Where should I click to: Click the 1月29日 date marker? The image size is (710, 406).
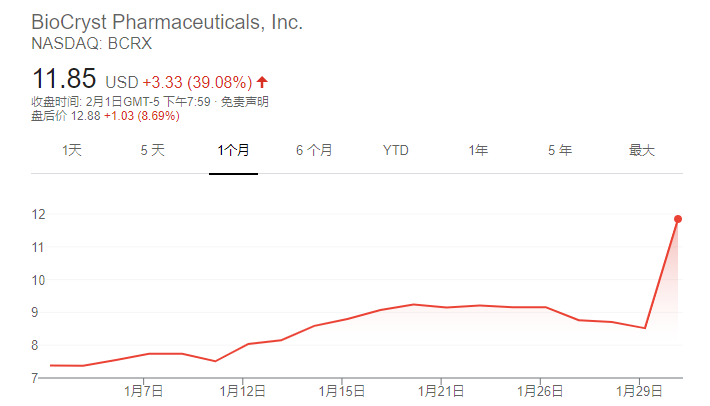click(636, 389)
